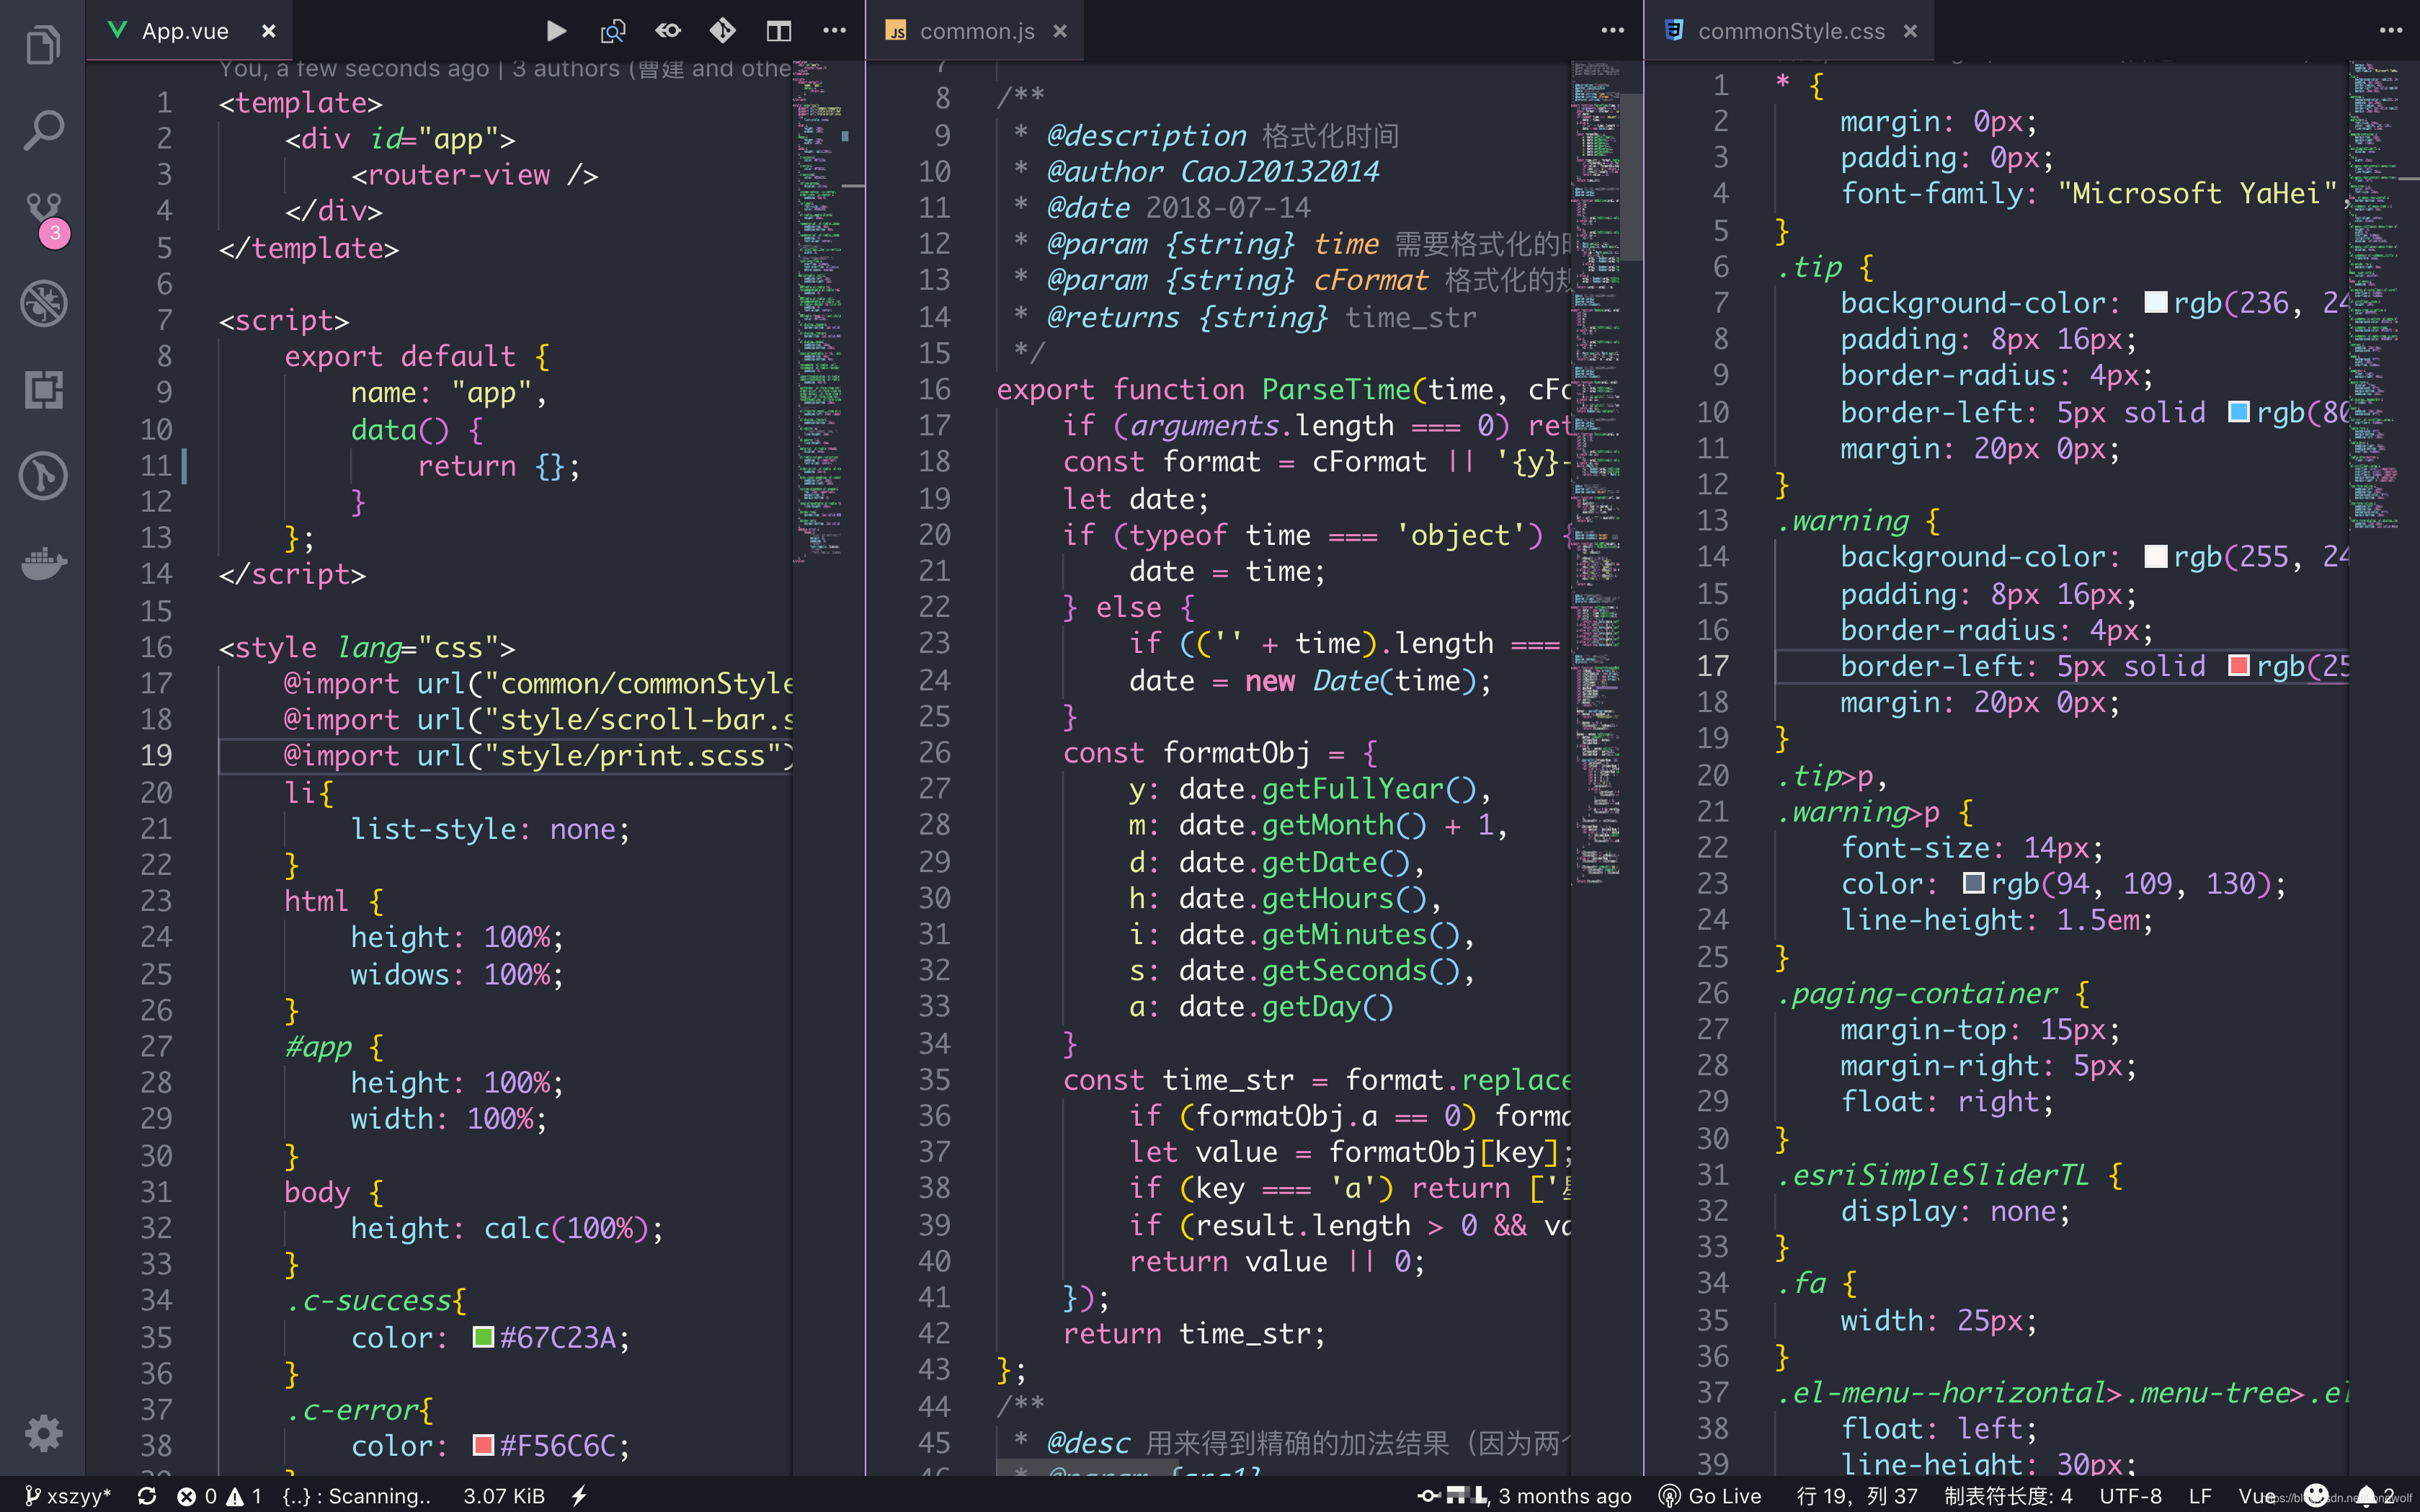Click the JS file icon on common.js tab
Screen dimensions: 2420x1512
897,31
